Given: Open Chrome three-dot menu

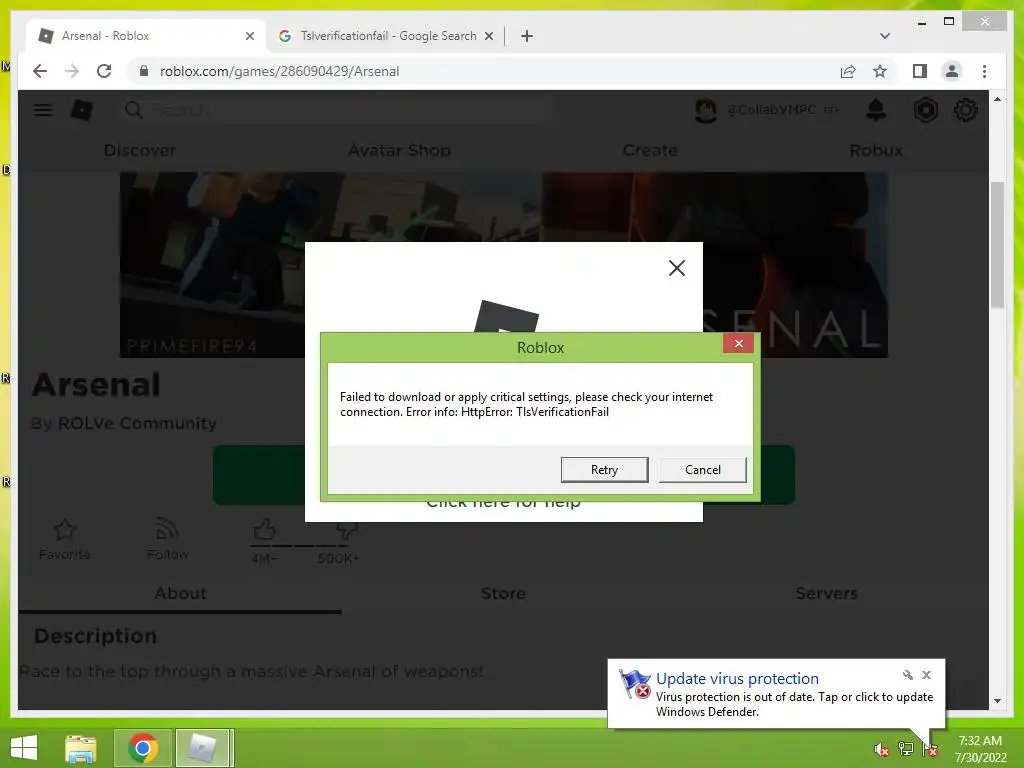Looking at the screenshot, I should [x=984, y=71].
